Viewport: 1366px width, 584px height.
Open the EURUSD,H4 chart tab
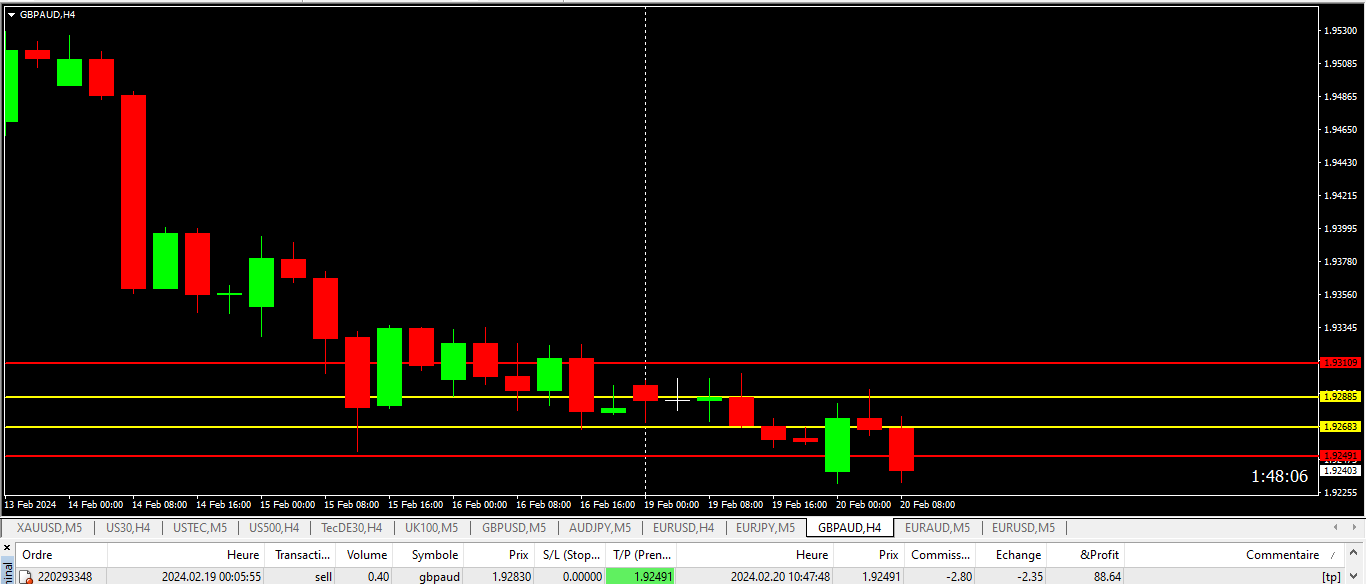pos(683,527)
